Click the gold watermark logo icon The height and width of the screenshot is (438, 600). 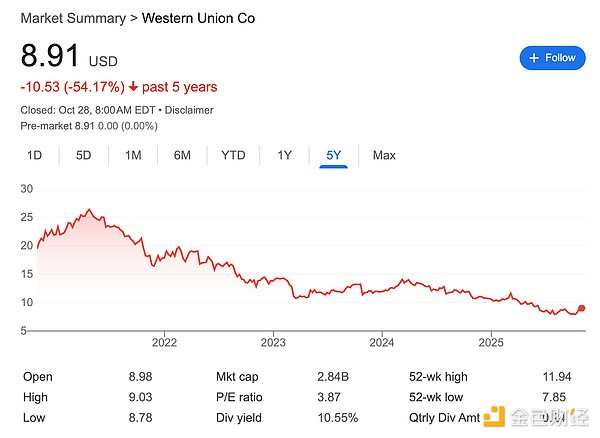point(494,415)
